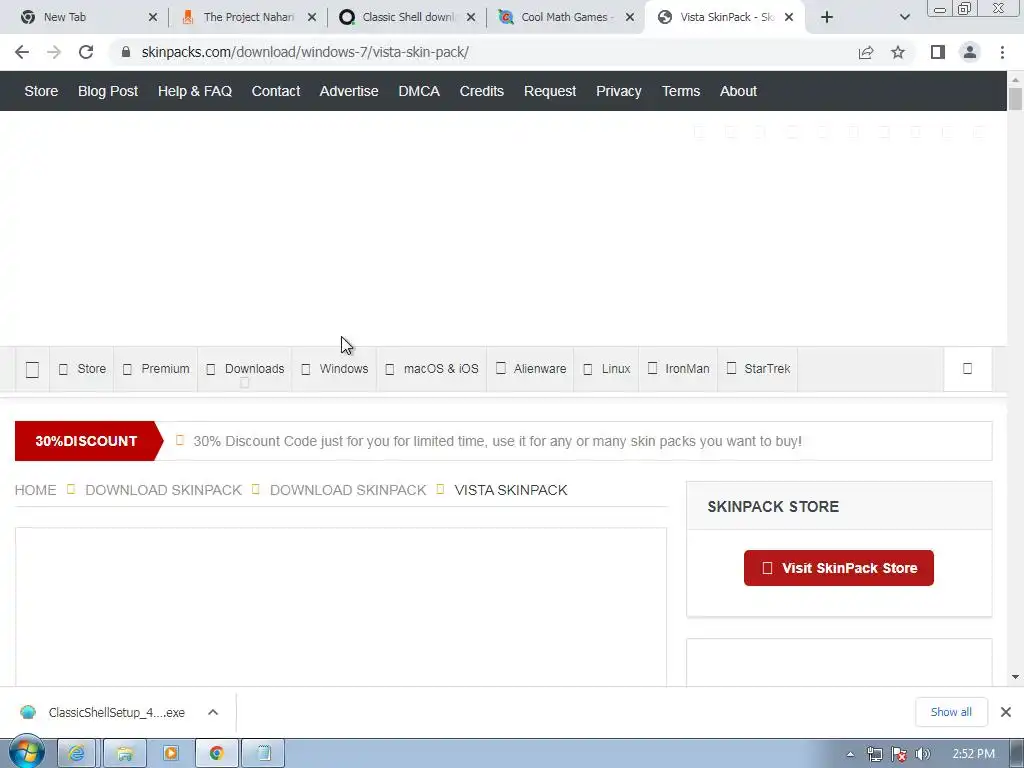This screenshot has width=1024, height=768.
Task: Open the DMCA page
Action: tap(419, 91)
